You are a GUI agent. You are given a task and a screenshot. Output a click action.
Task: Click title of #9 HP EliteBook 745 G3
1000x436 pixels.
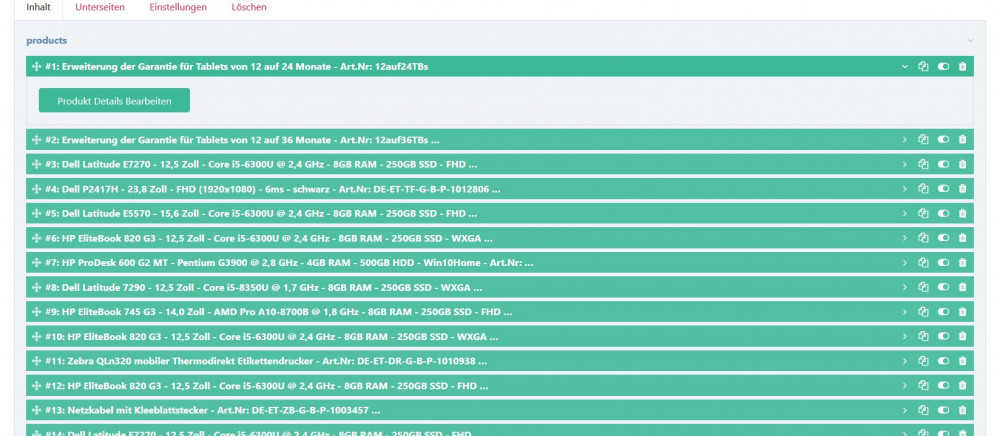tap(278, 312)
